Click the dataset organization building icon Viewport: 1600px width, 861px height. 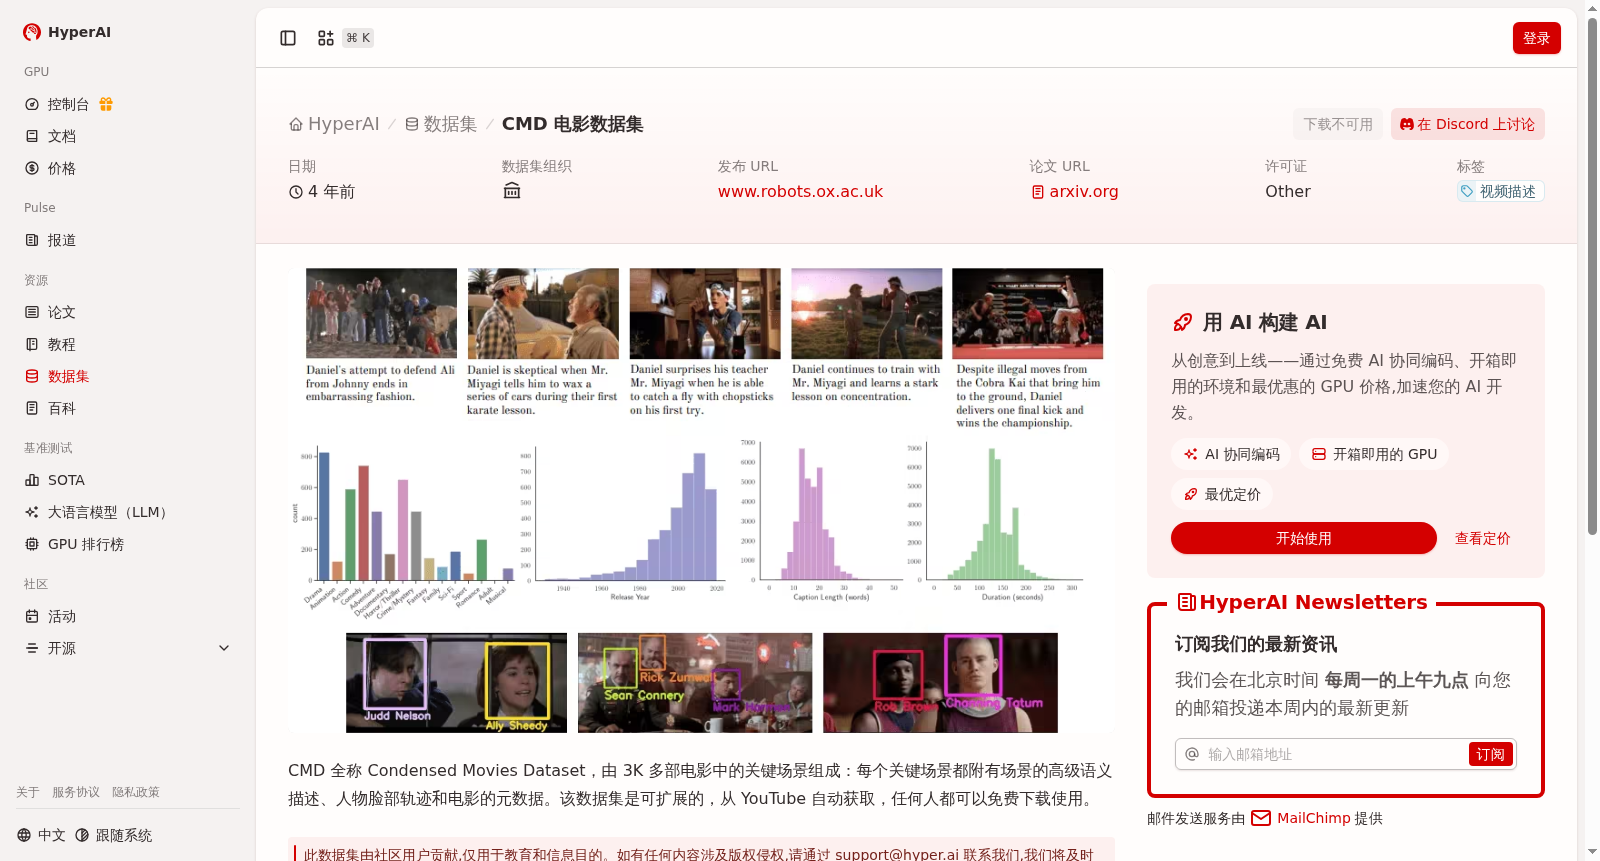(x=512, y=191)
